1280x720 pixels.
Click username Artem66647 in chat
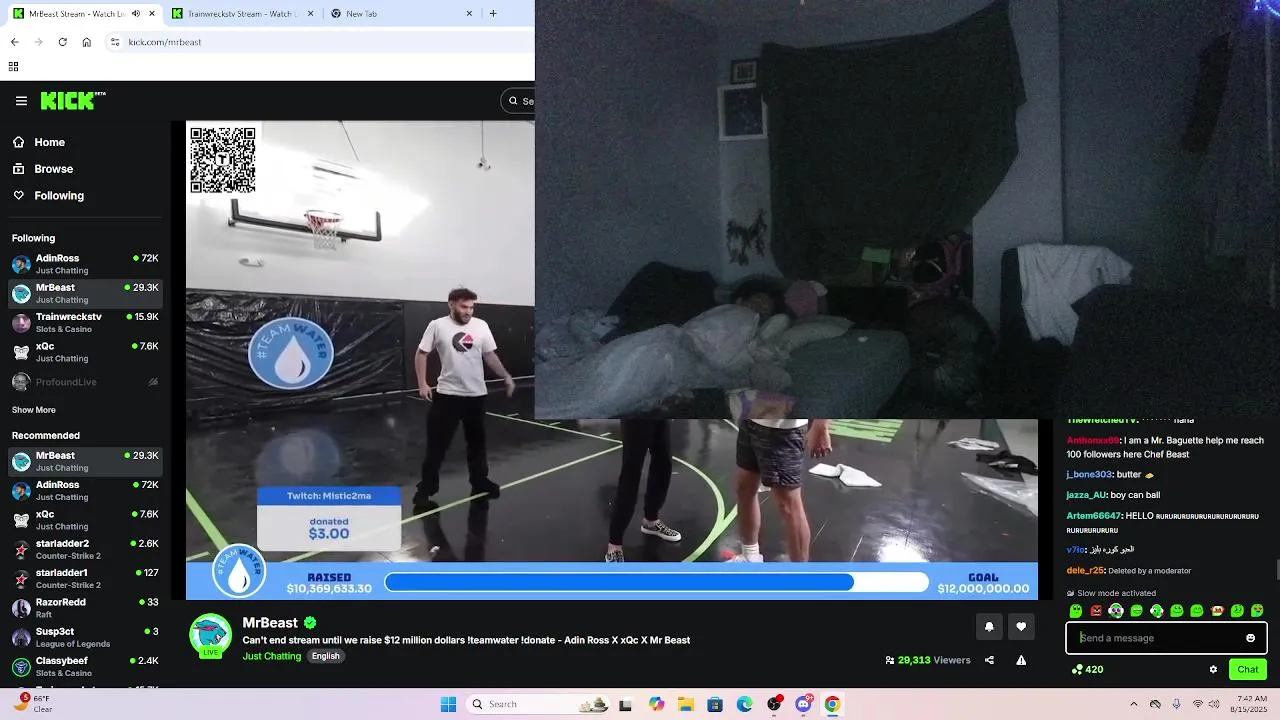tap(1093, 516)
